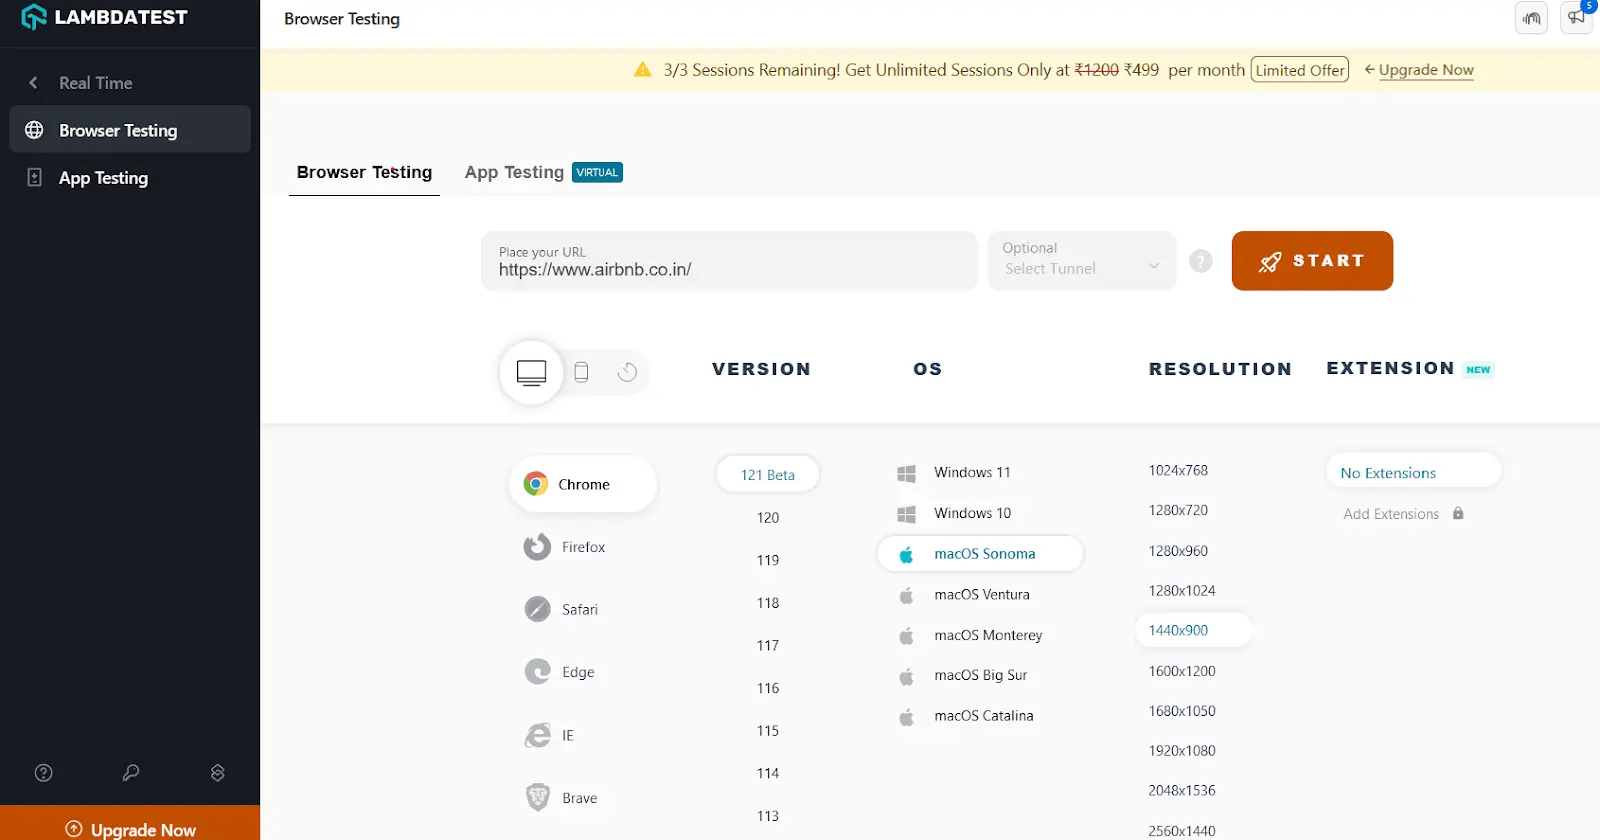The height and width of the screenshot is (840, 1600).
Task: Click the integrations icon in sidebar footer
Action: point(218,772)
